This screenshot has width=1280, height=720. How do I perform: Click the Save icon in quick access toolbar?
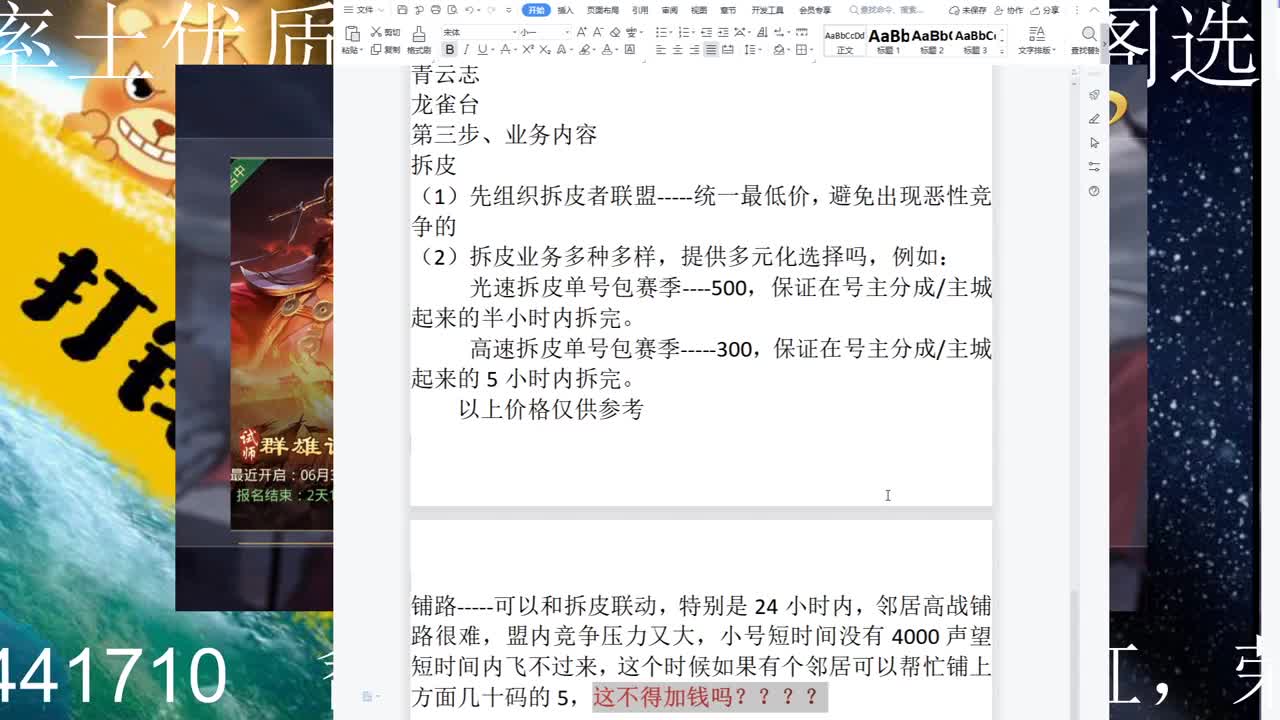click(x=402, y=10)
